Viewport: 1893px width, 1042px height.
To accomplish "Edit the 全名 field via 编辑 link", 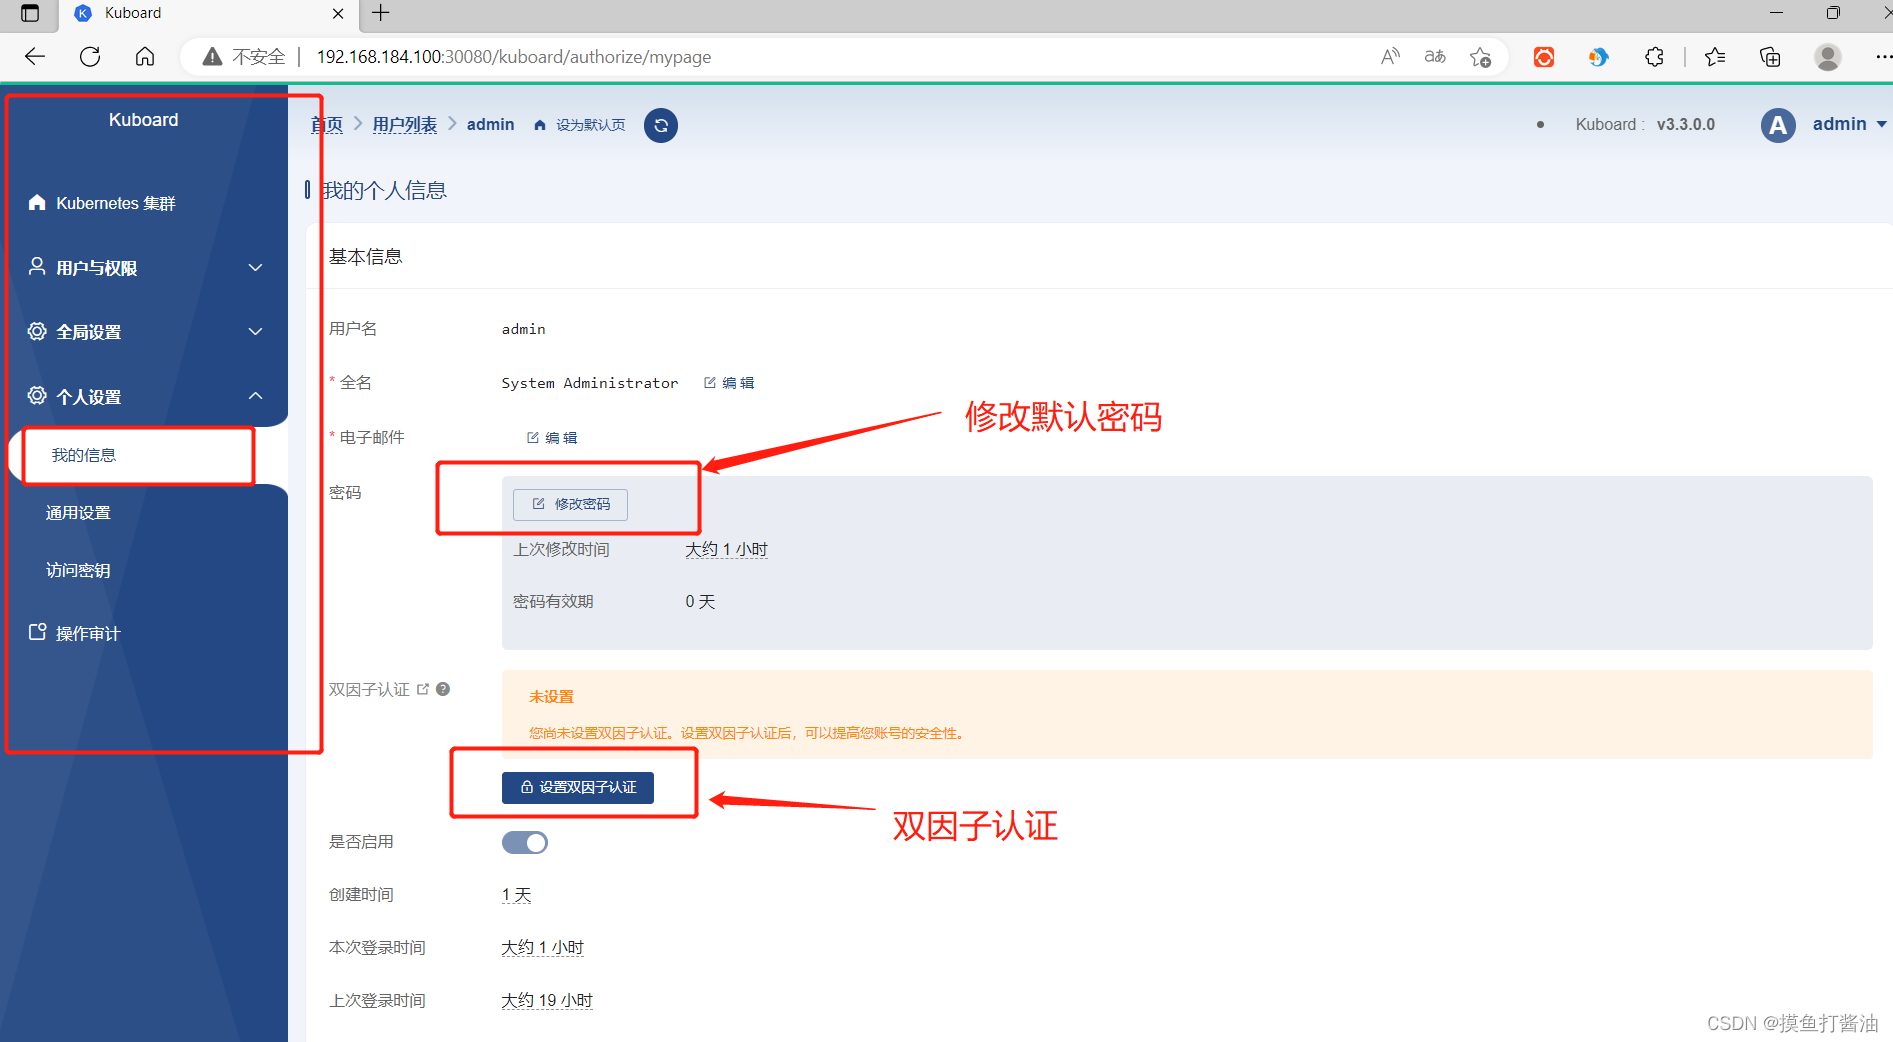I will [729, 383].
